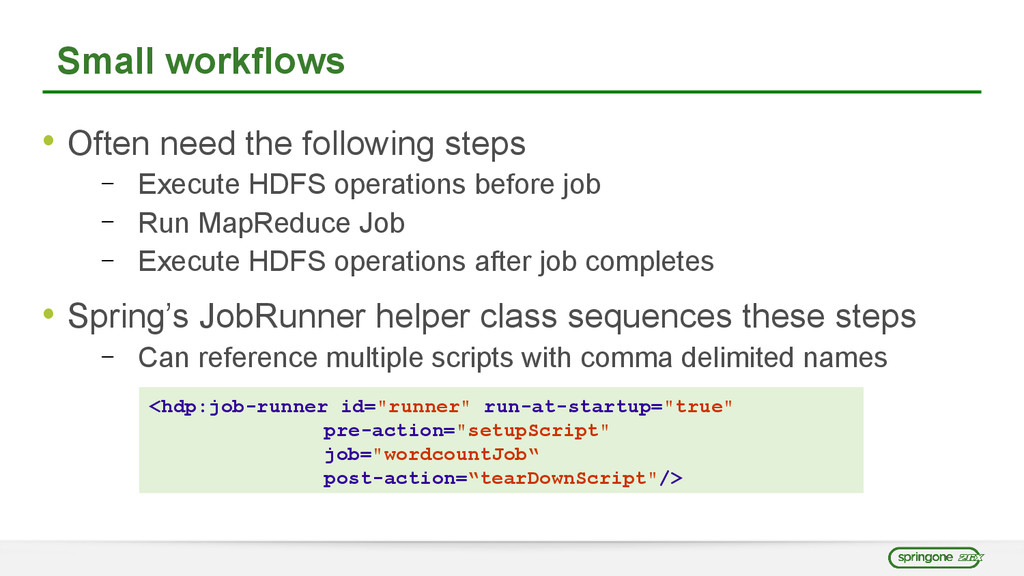The width and height of the screenshot is (1024, 576).
Task: Click the "setupScript" value in code
Action: pyautogui.click(x=533, y=430)
